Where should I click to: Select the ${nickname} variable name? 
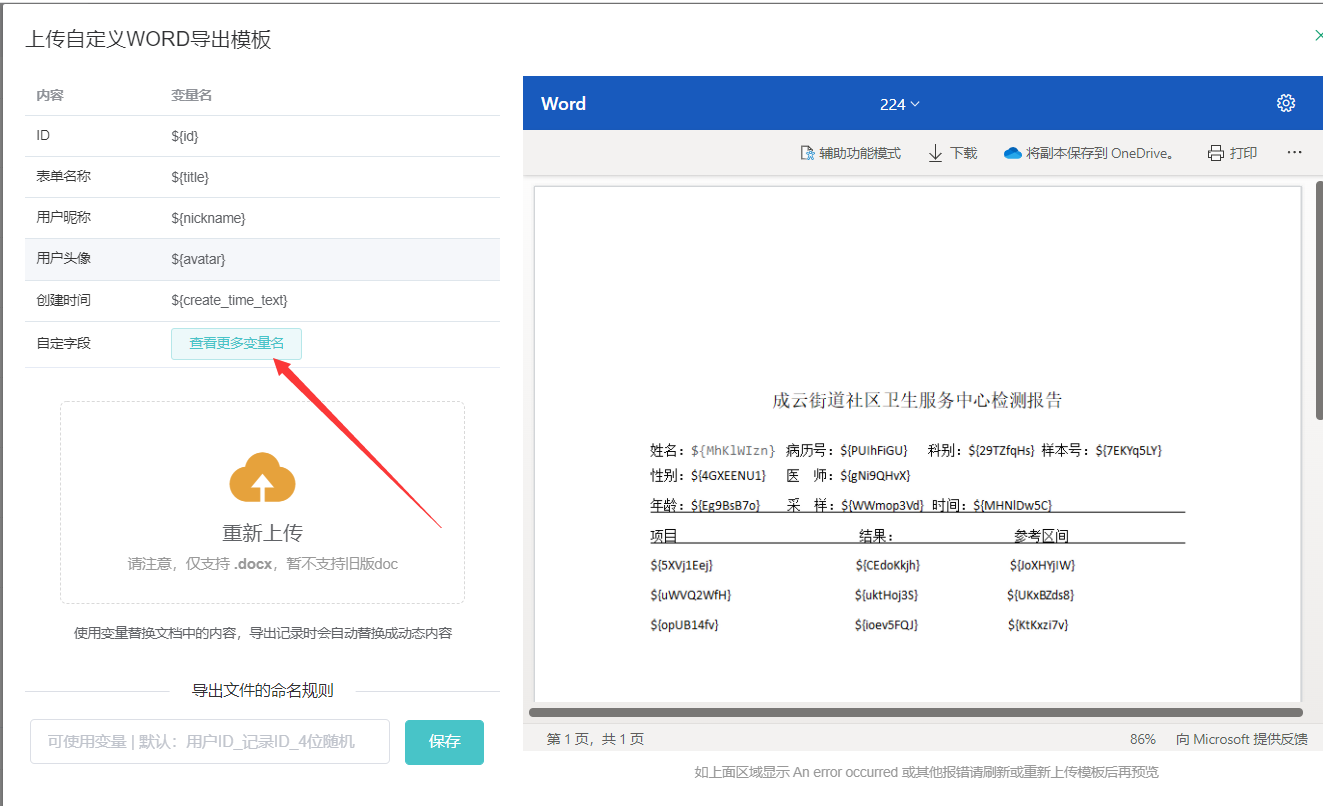tap(208, 218)
